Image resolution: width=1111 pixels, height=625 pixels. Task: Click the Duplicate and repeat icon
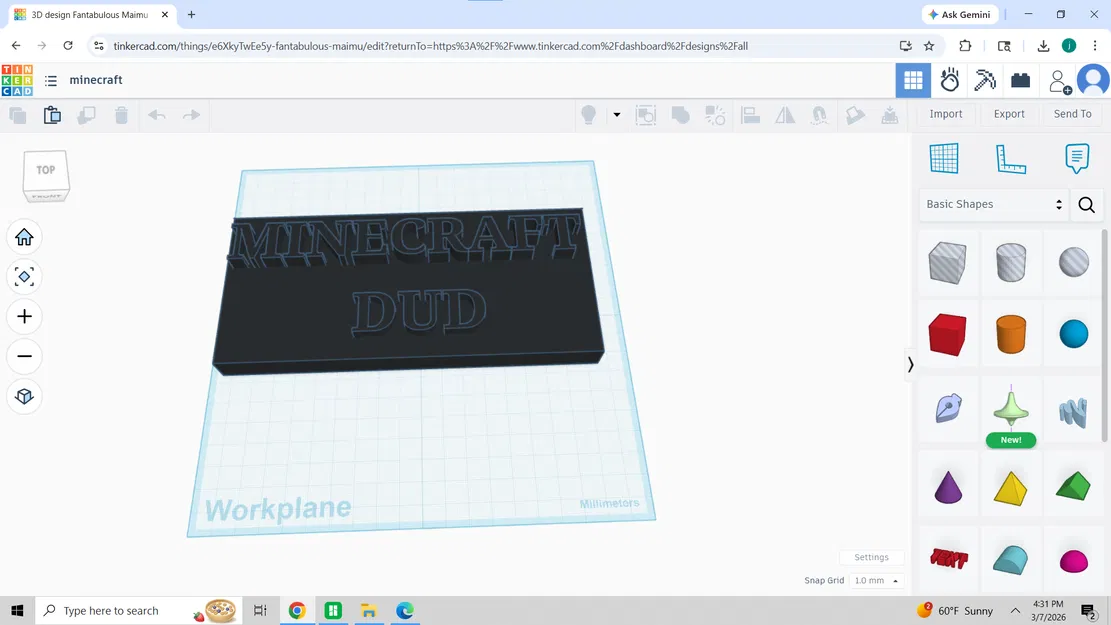coord(86,115)
